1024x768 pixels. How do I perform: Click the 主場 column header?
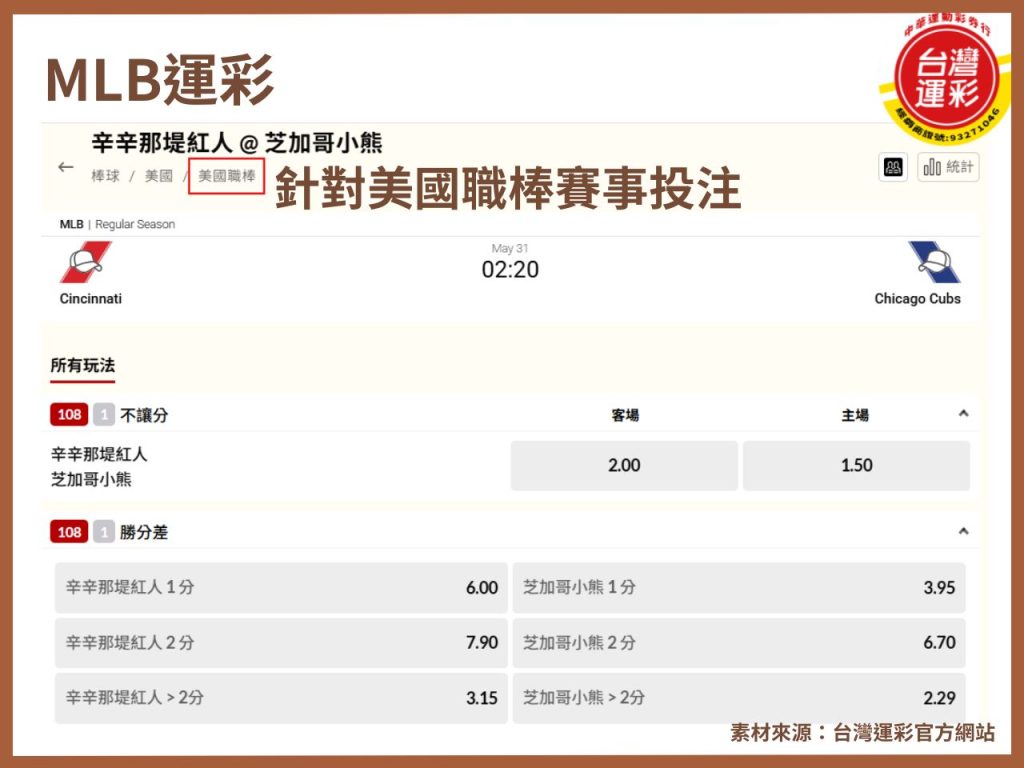click(855, 415)
